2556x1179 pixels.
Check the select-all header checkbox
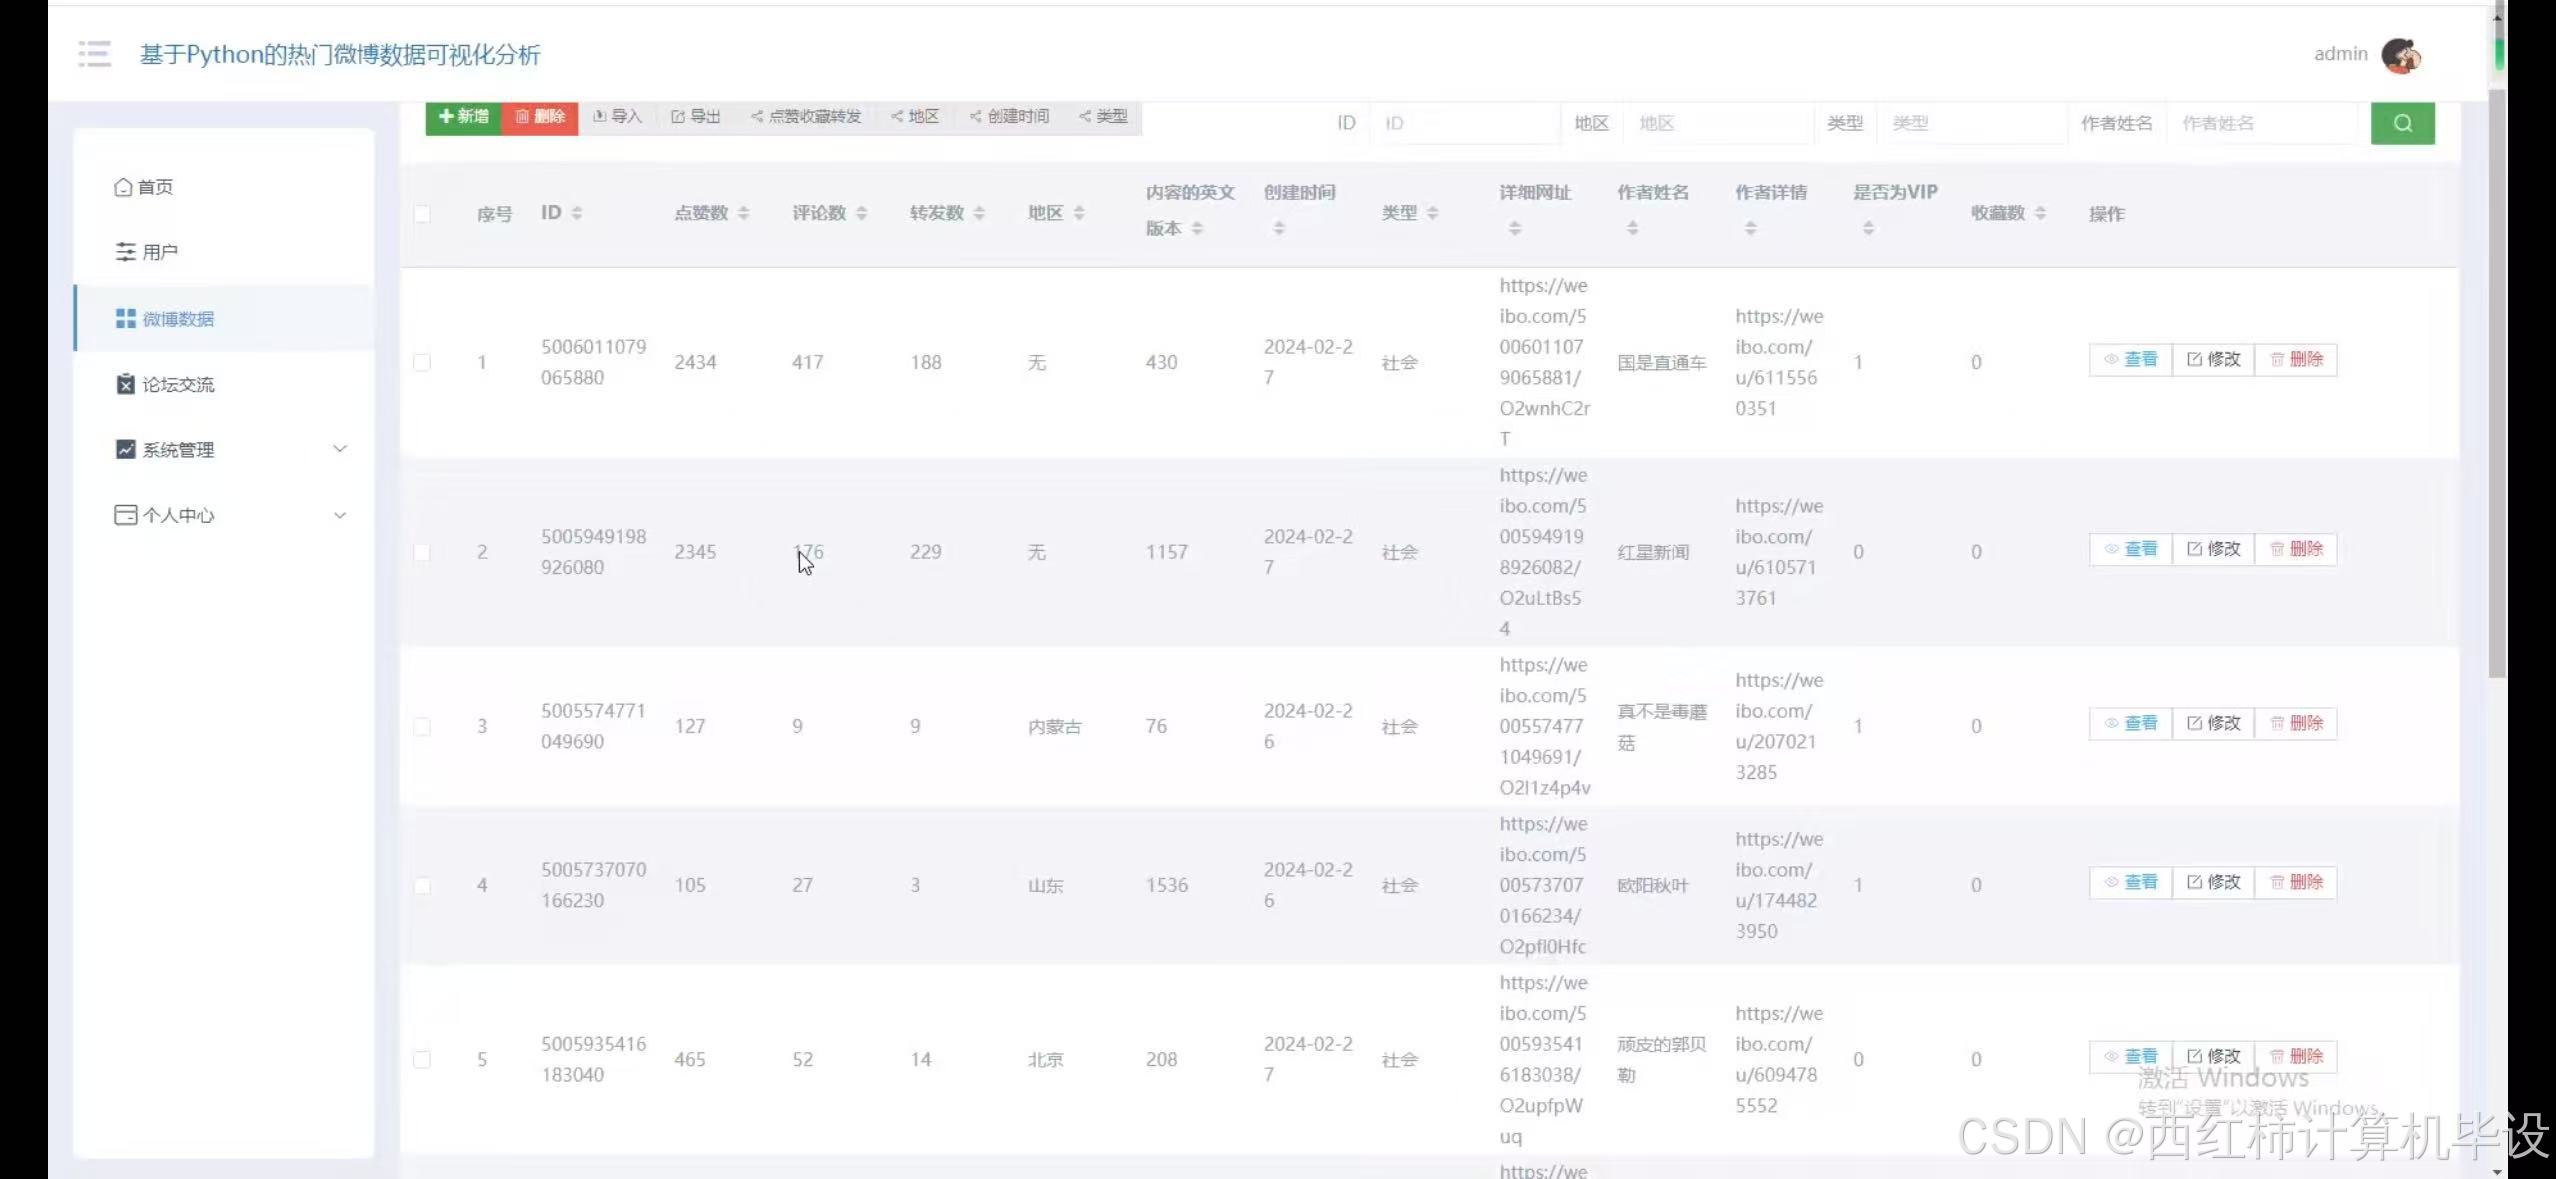point(422,214)
